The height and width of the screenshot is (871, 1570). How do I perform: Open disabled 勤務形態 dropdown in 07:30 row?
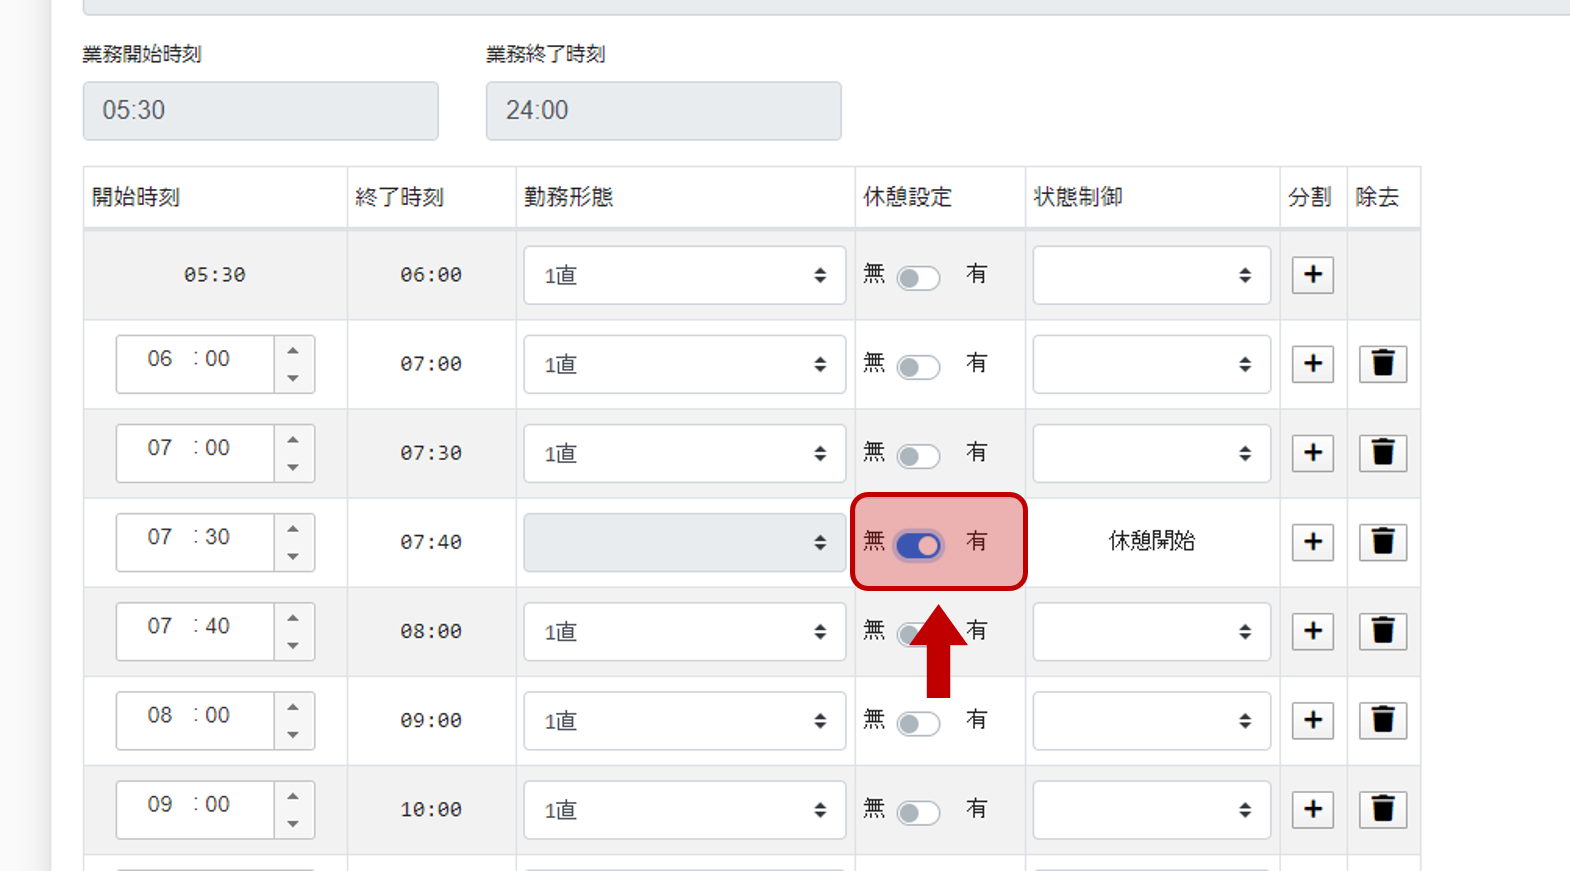[x=684, y=542]
